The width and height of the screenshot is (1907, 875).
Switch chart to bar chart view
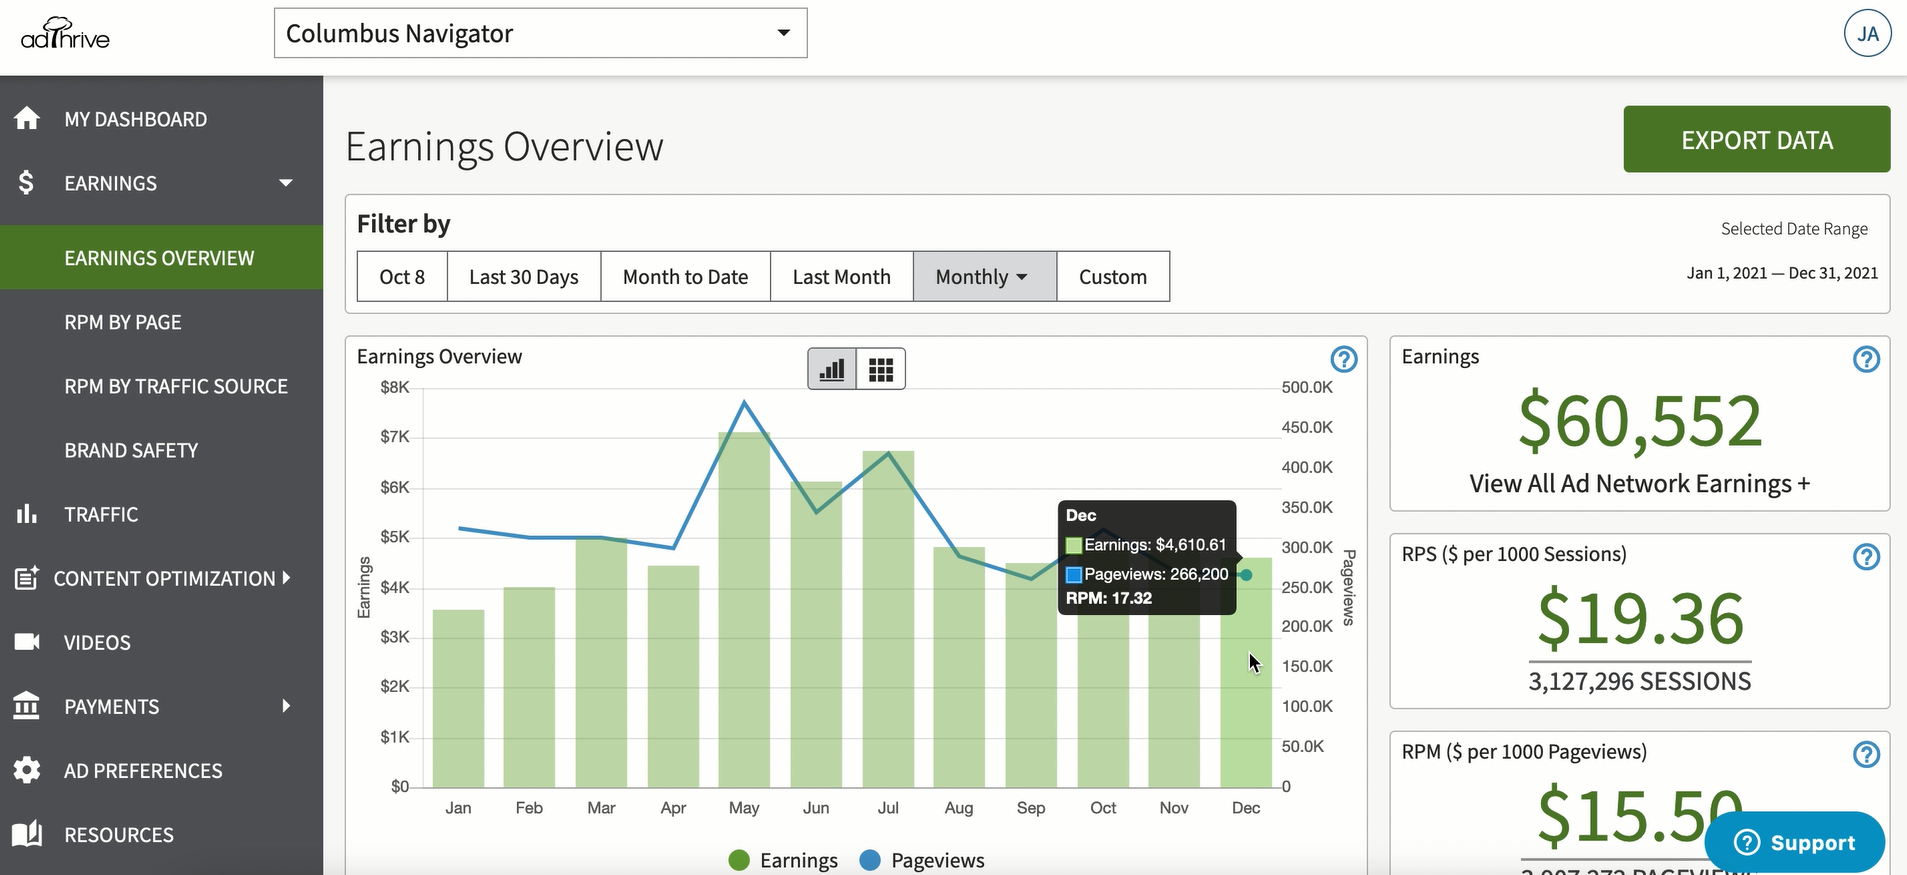click(x=832, y=369)
